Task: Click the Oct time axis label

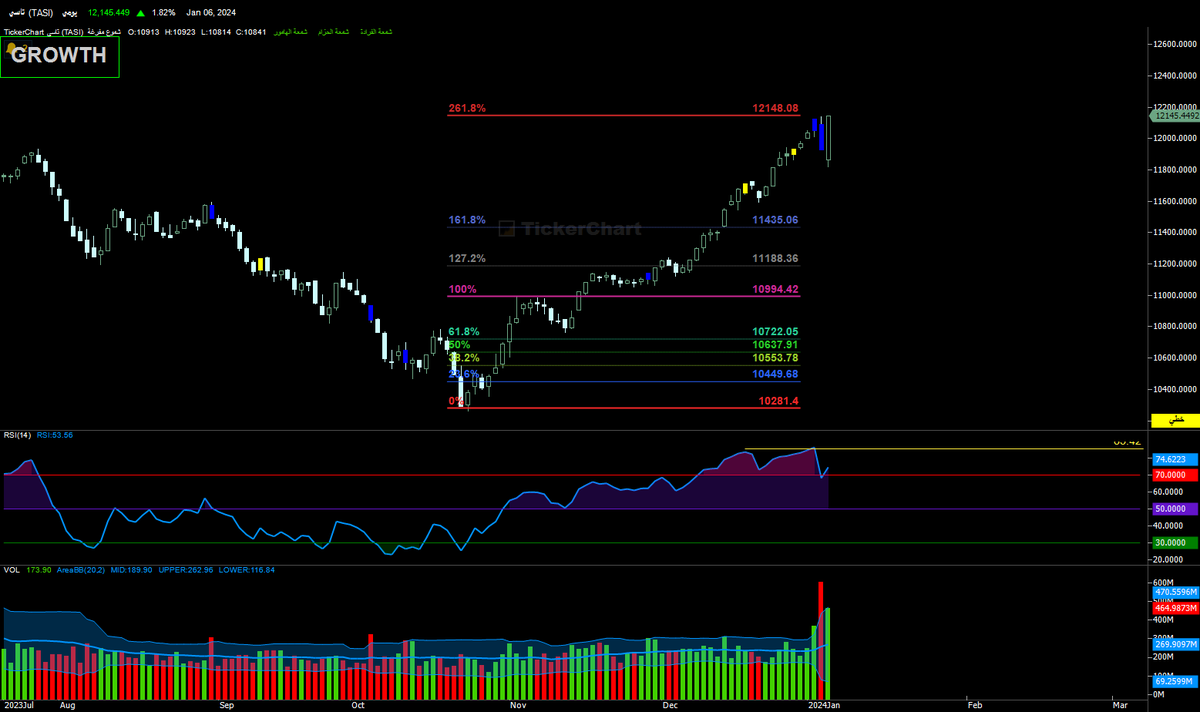Action: [358, 705]
